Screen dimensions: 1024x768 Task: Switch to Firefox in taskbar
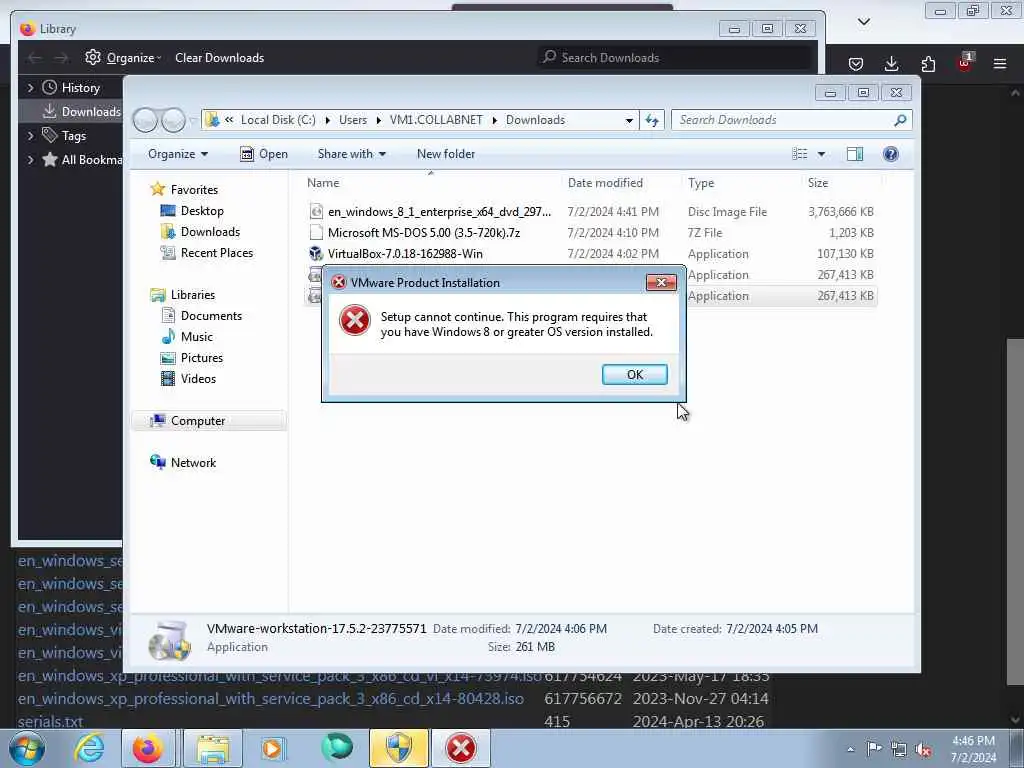pos(148,748)
